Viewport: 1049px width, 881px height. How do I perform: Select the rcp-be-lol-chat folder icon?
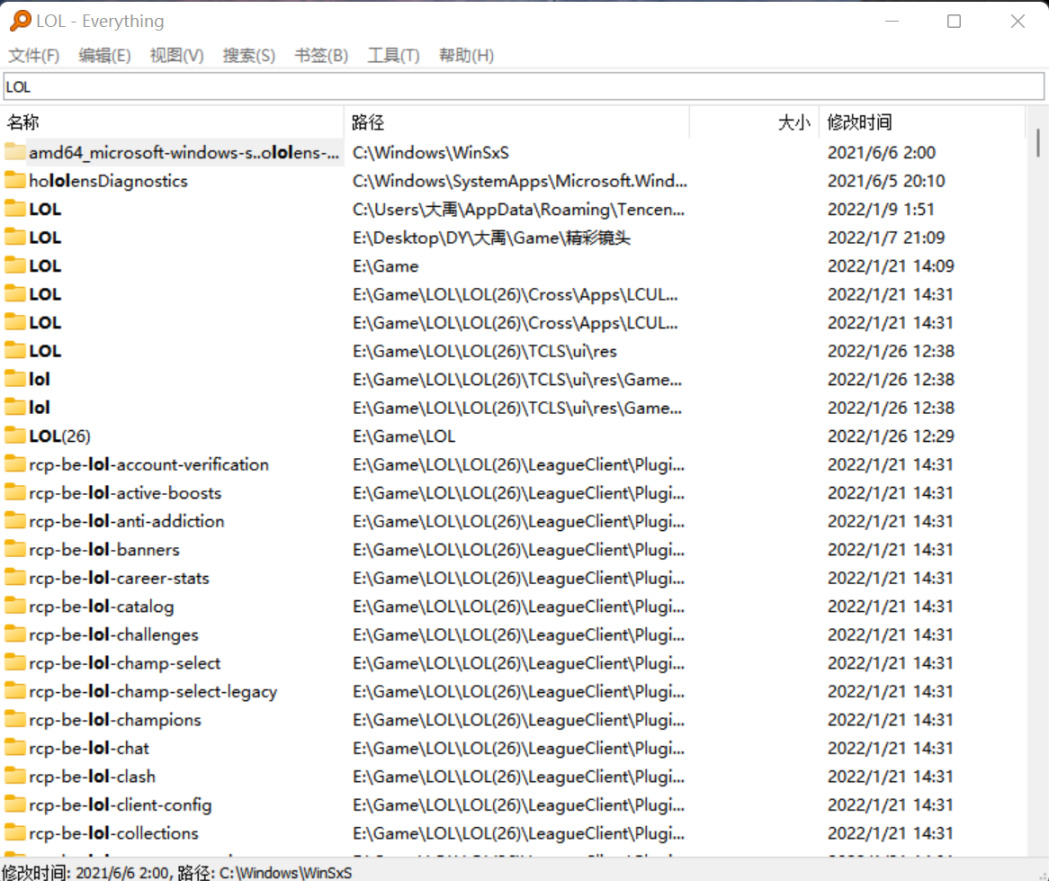15,747
